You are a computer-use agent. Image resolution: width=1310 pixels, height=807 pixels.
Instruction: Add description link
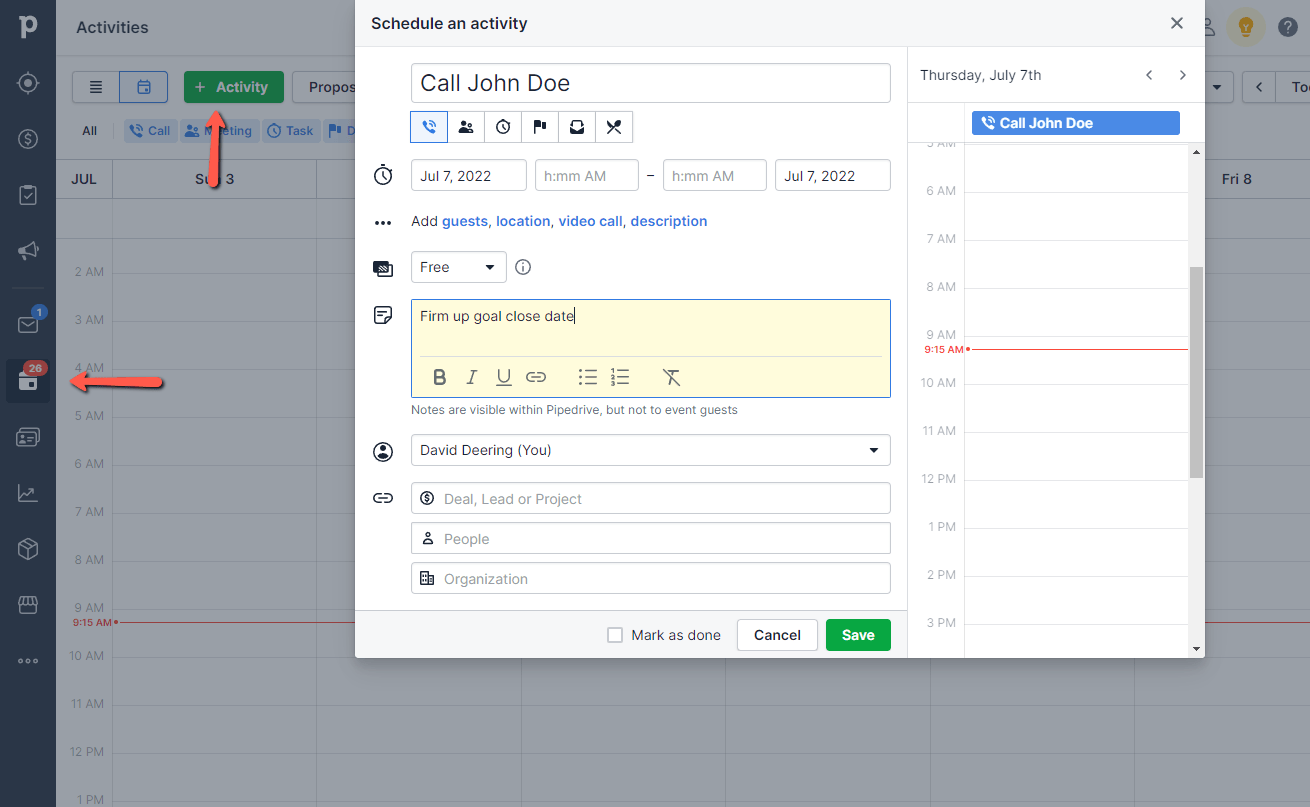(669, 221)
